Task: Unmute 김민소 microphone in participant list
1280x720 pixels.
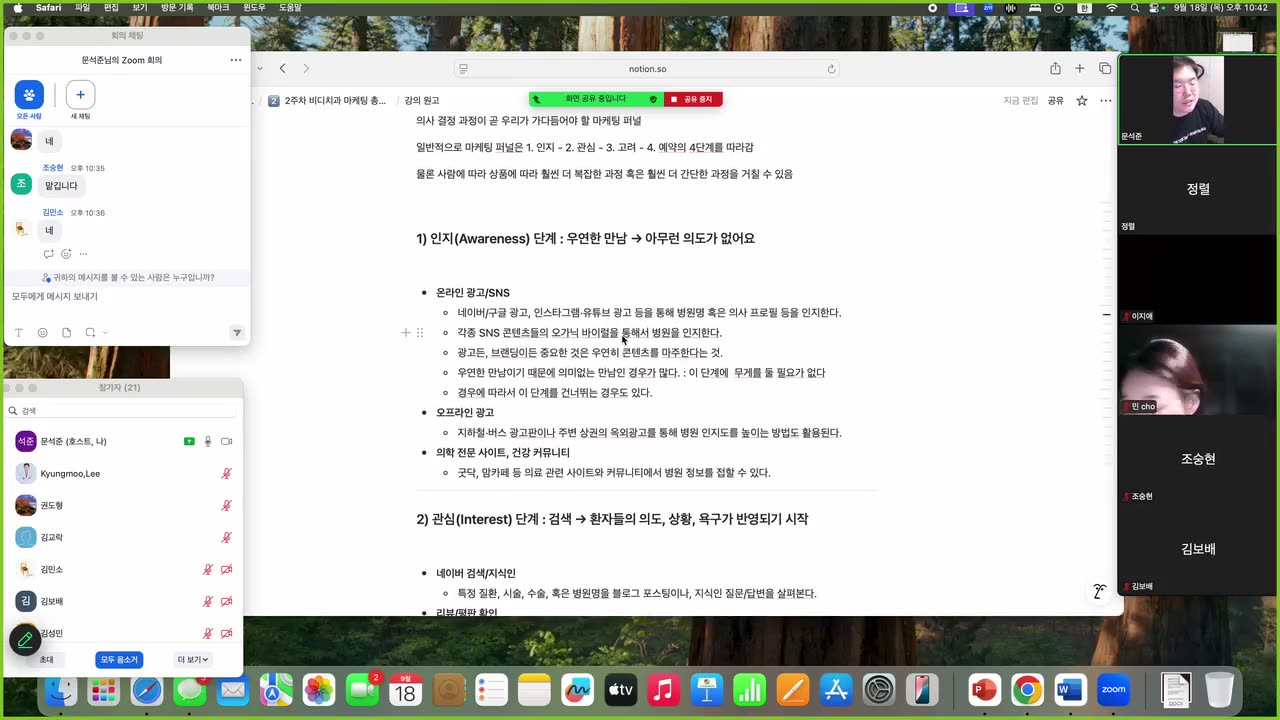Action: [x=208, y=569]
